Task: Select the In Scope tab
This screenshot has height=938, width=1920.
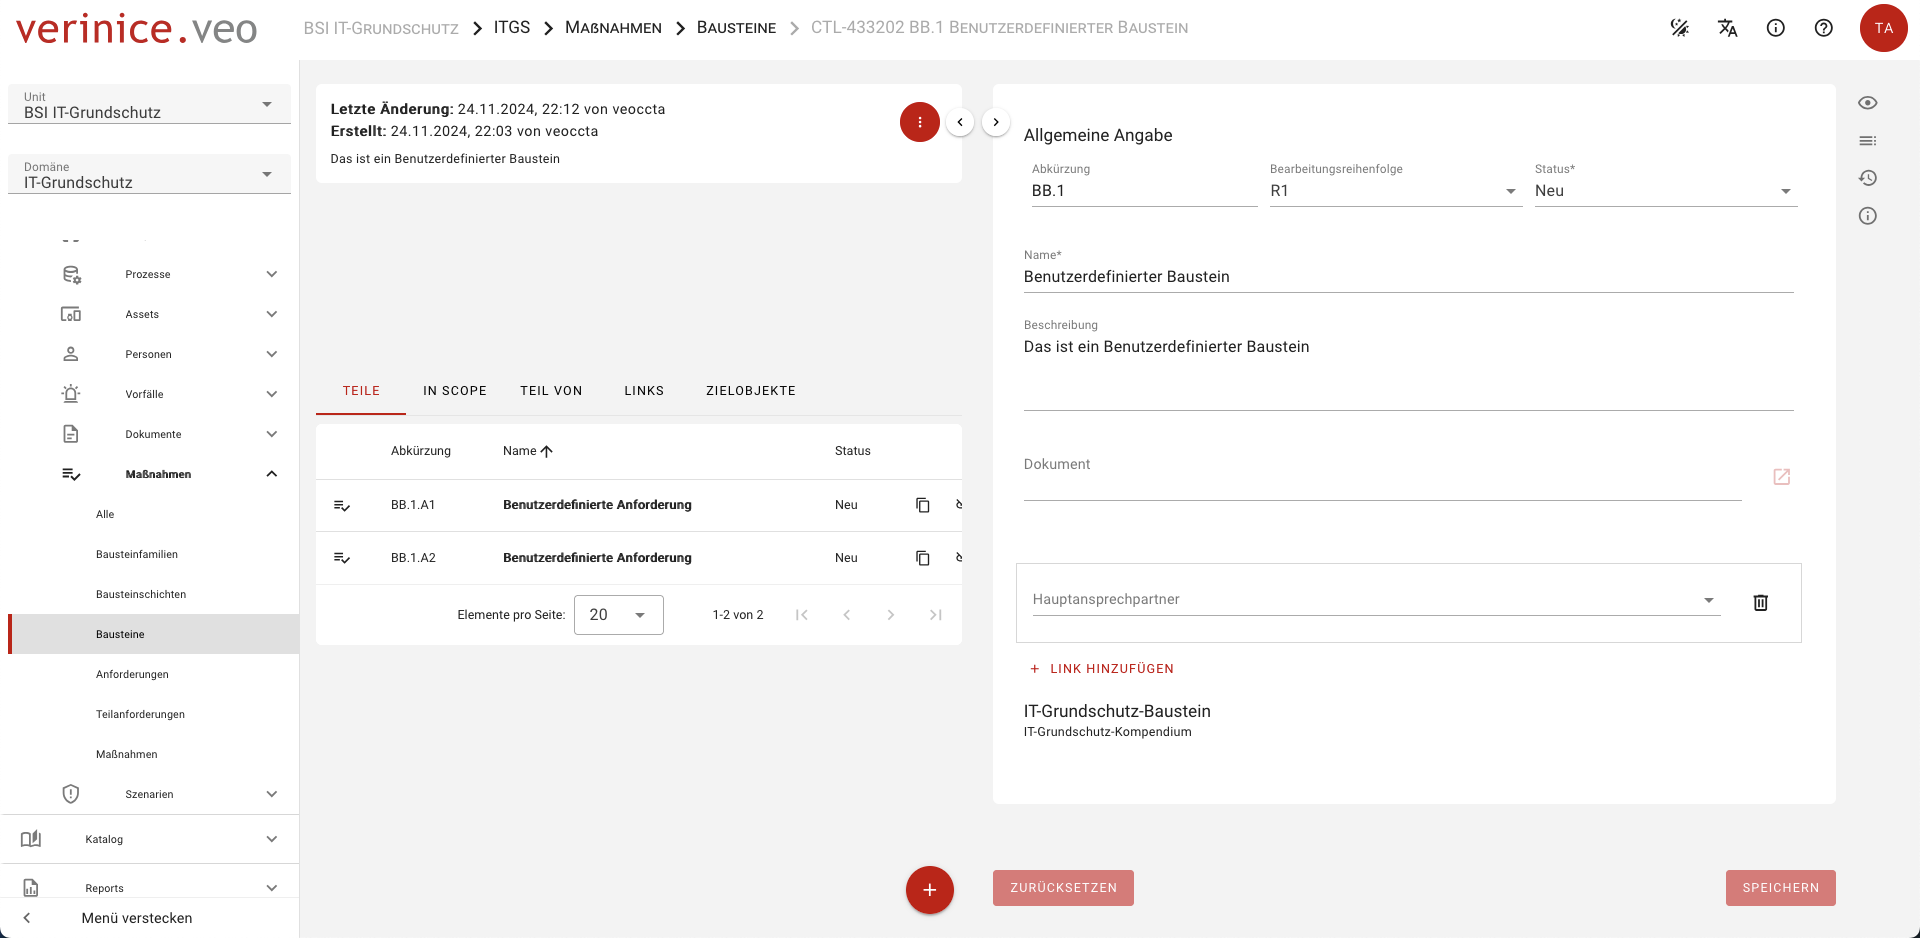Action: (454, 391)
